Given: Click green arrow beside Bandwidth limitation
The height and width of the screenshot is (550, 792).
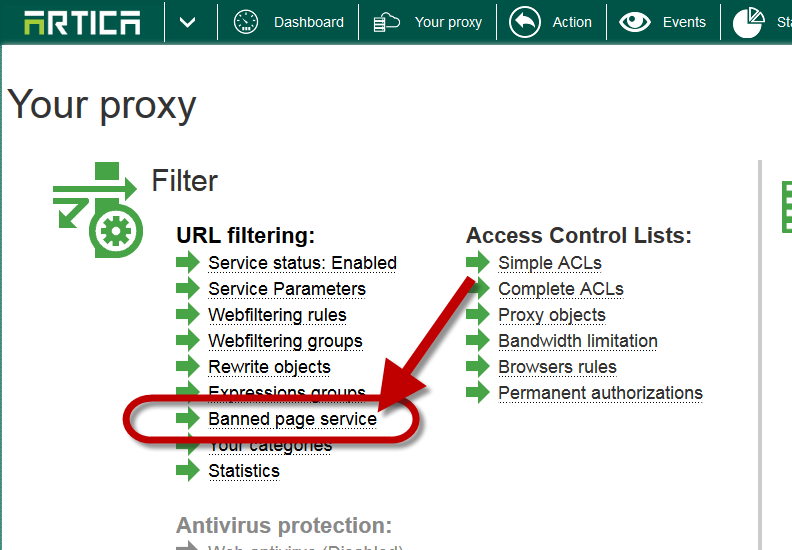Looking at the screenshot, I should (x=478, y=340).
